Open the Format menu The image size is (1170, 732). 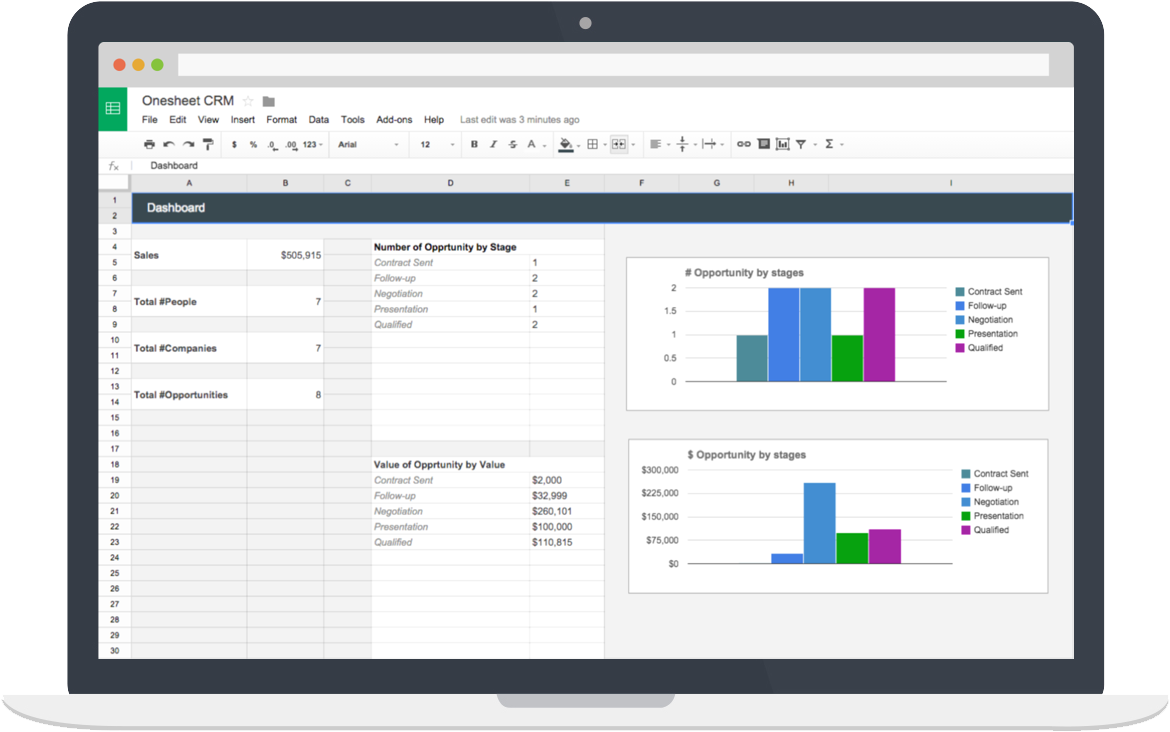point(281,119)
